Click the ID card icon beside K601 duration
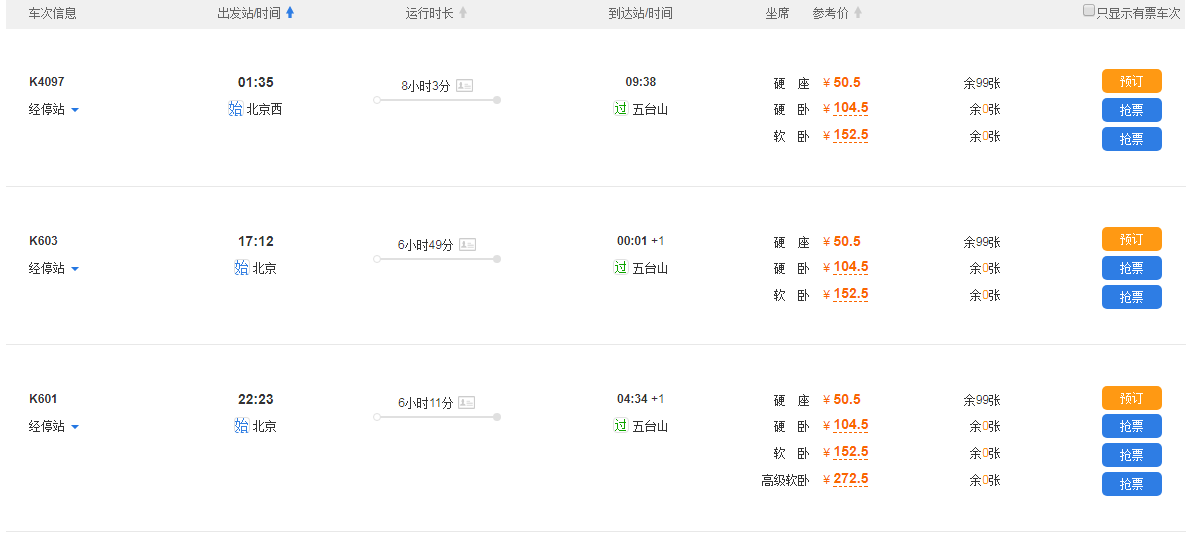 pos(467,403)
